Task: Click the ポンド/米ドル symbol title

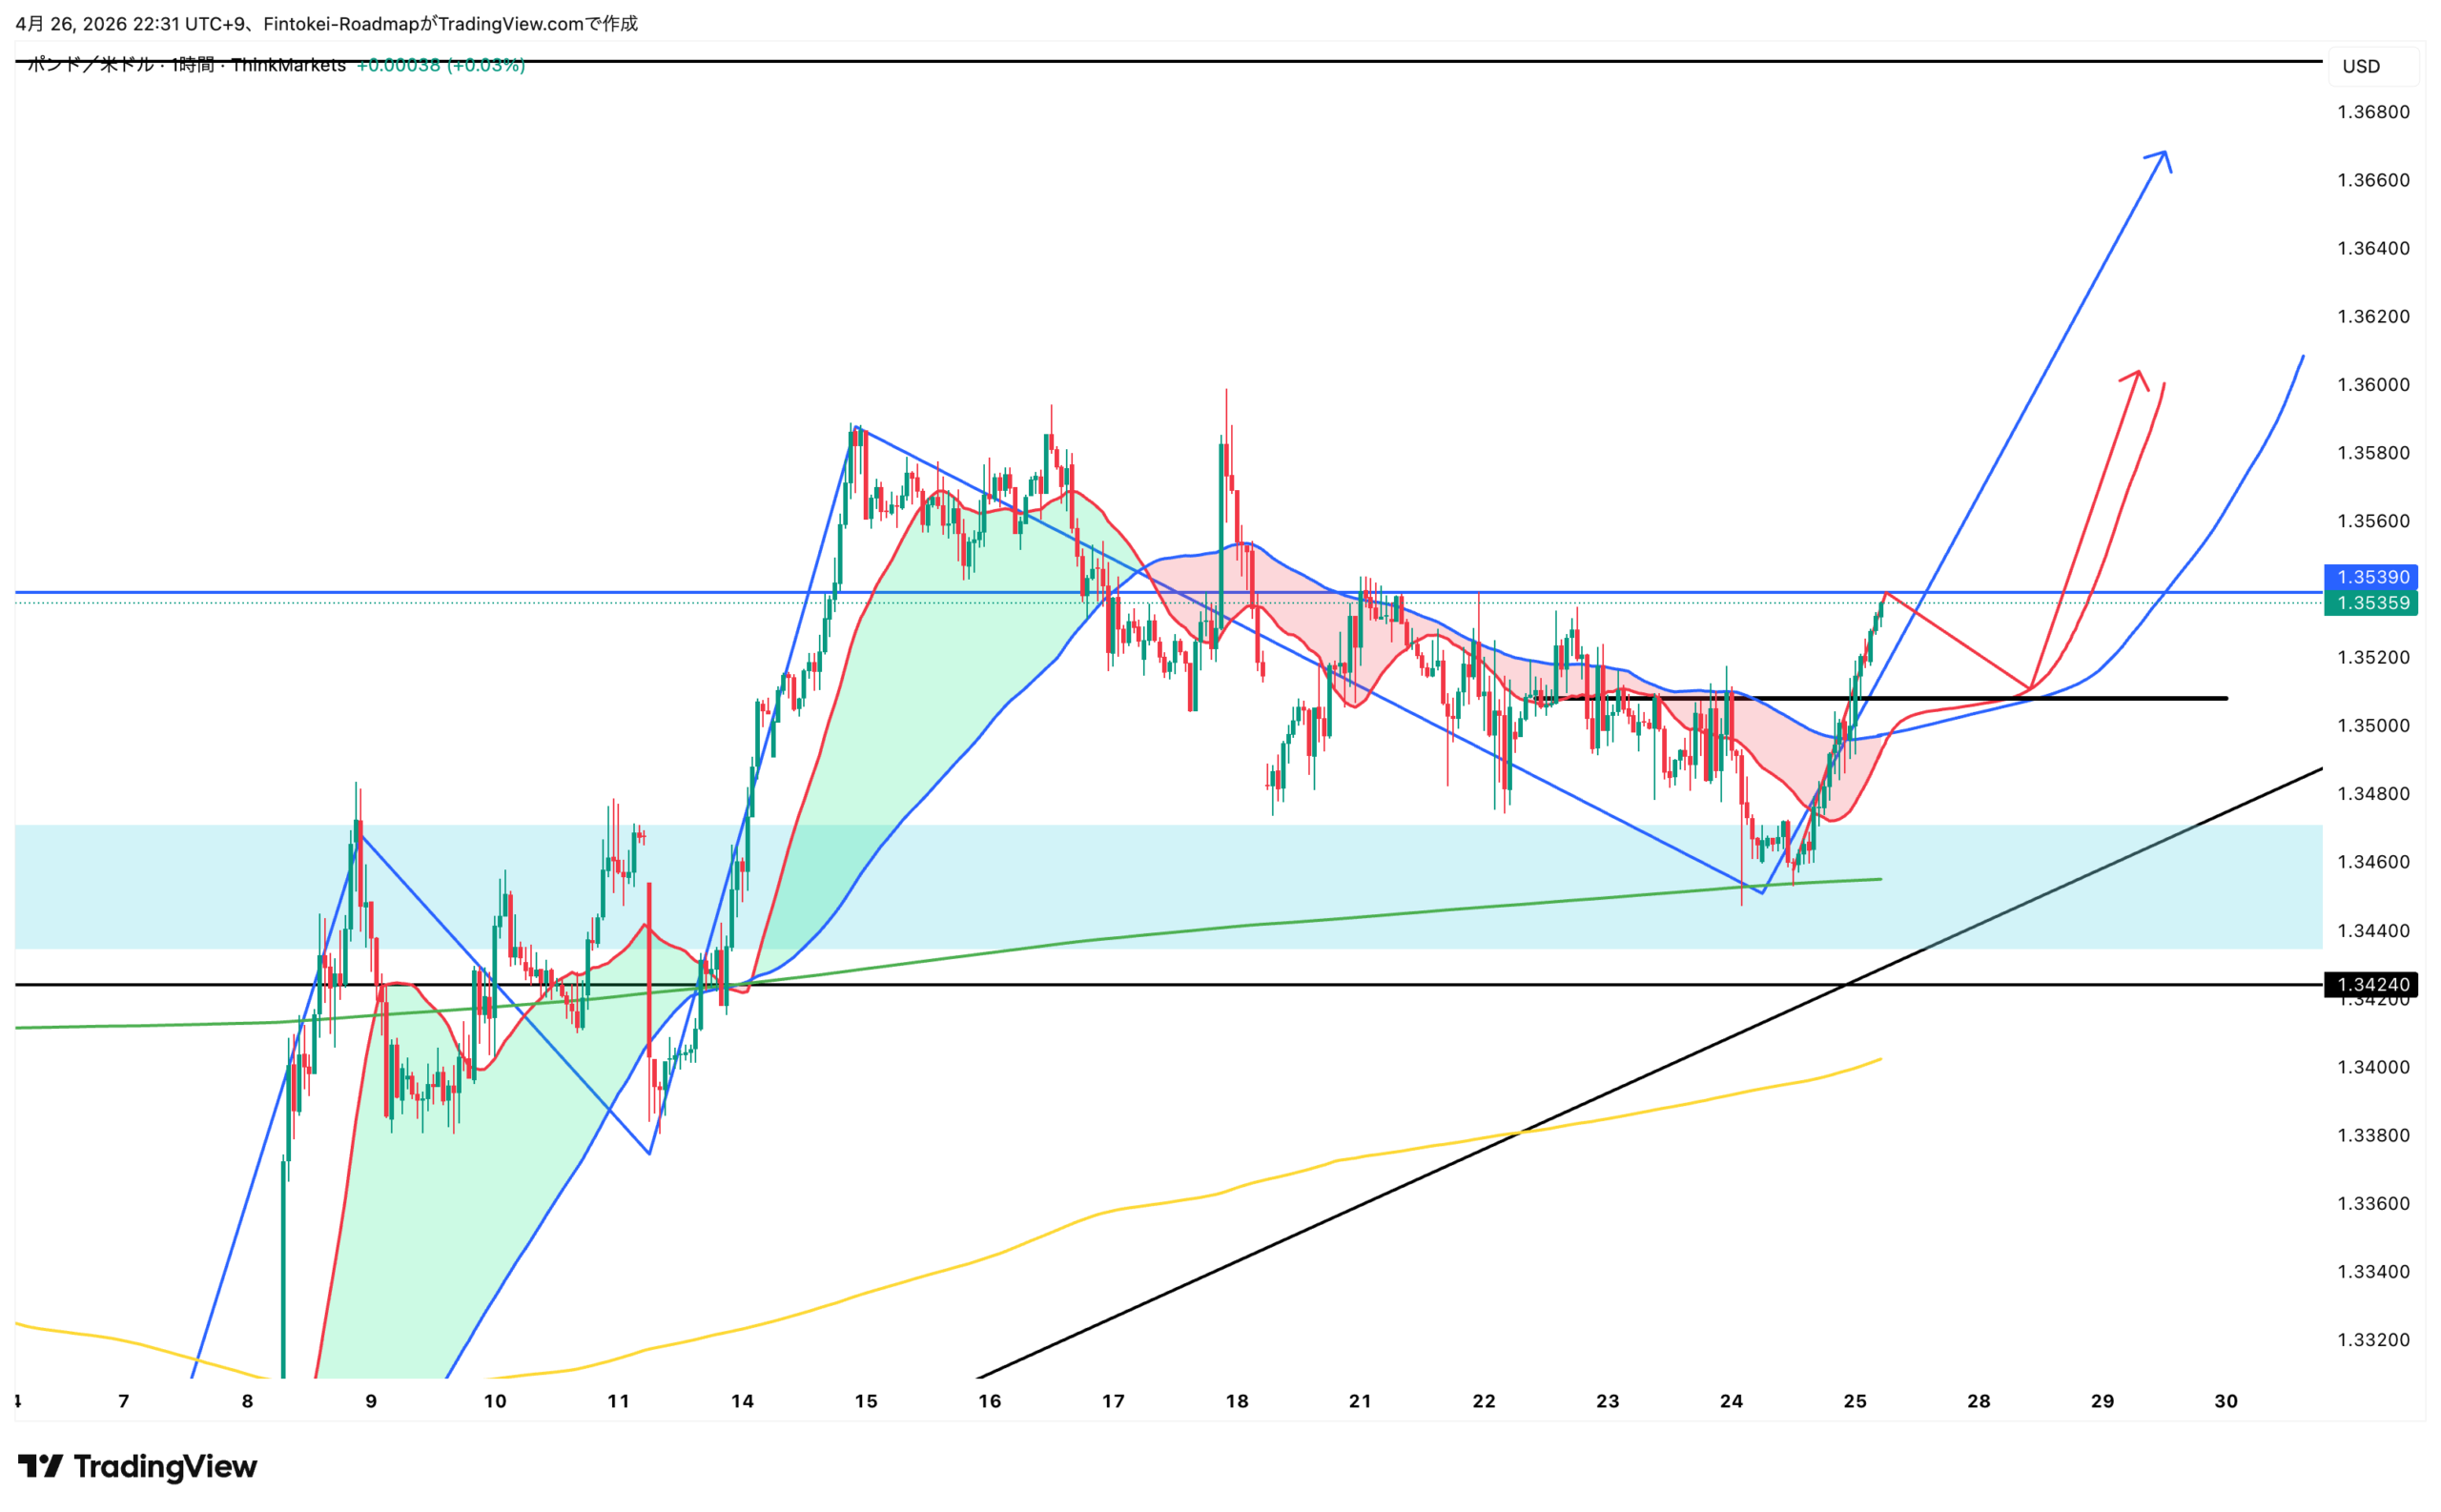Action: (x=90, y=65)
